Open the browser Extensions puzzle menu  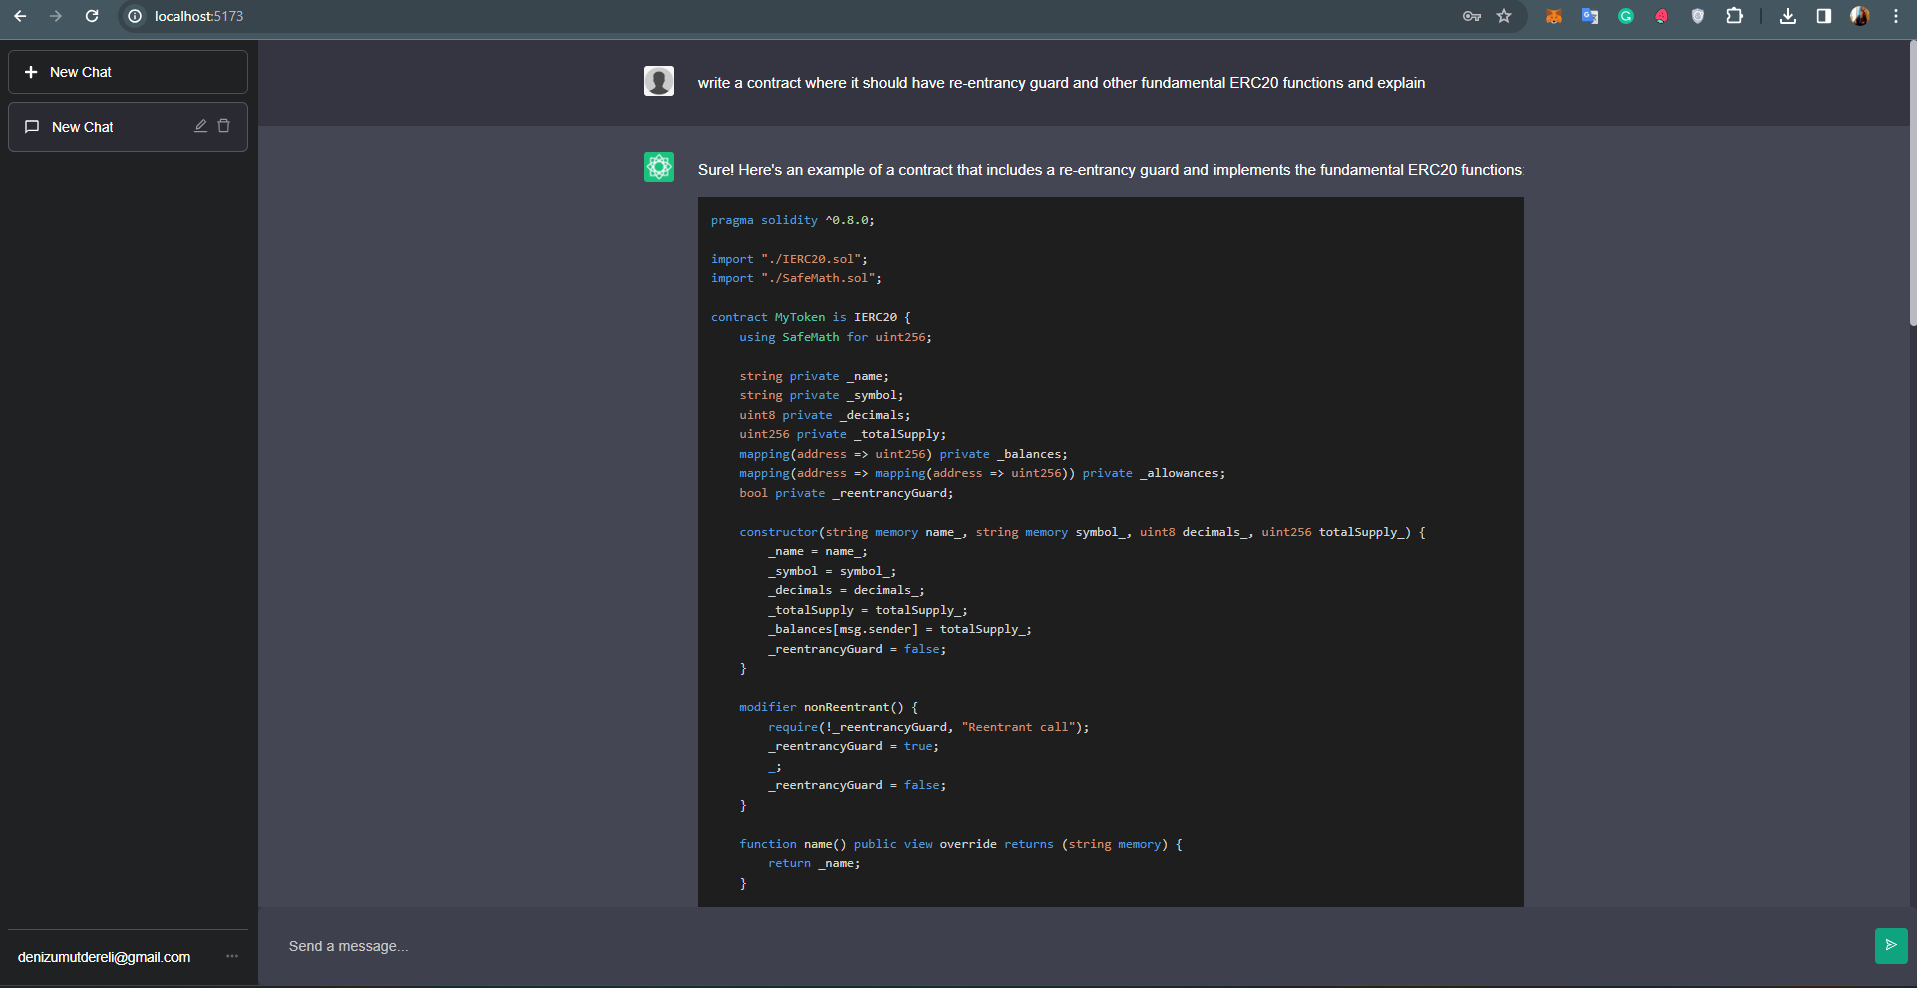[x=1734, y=16]
